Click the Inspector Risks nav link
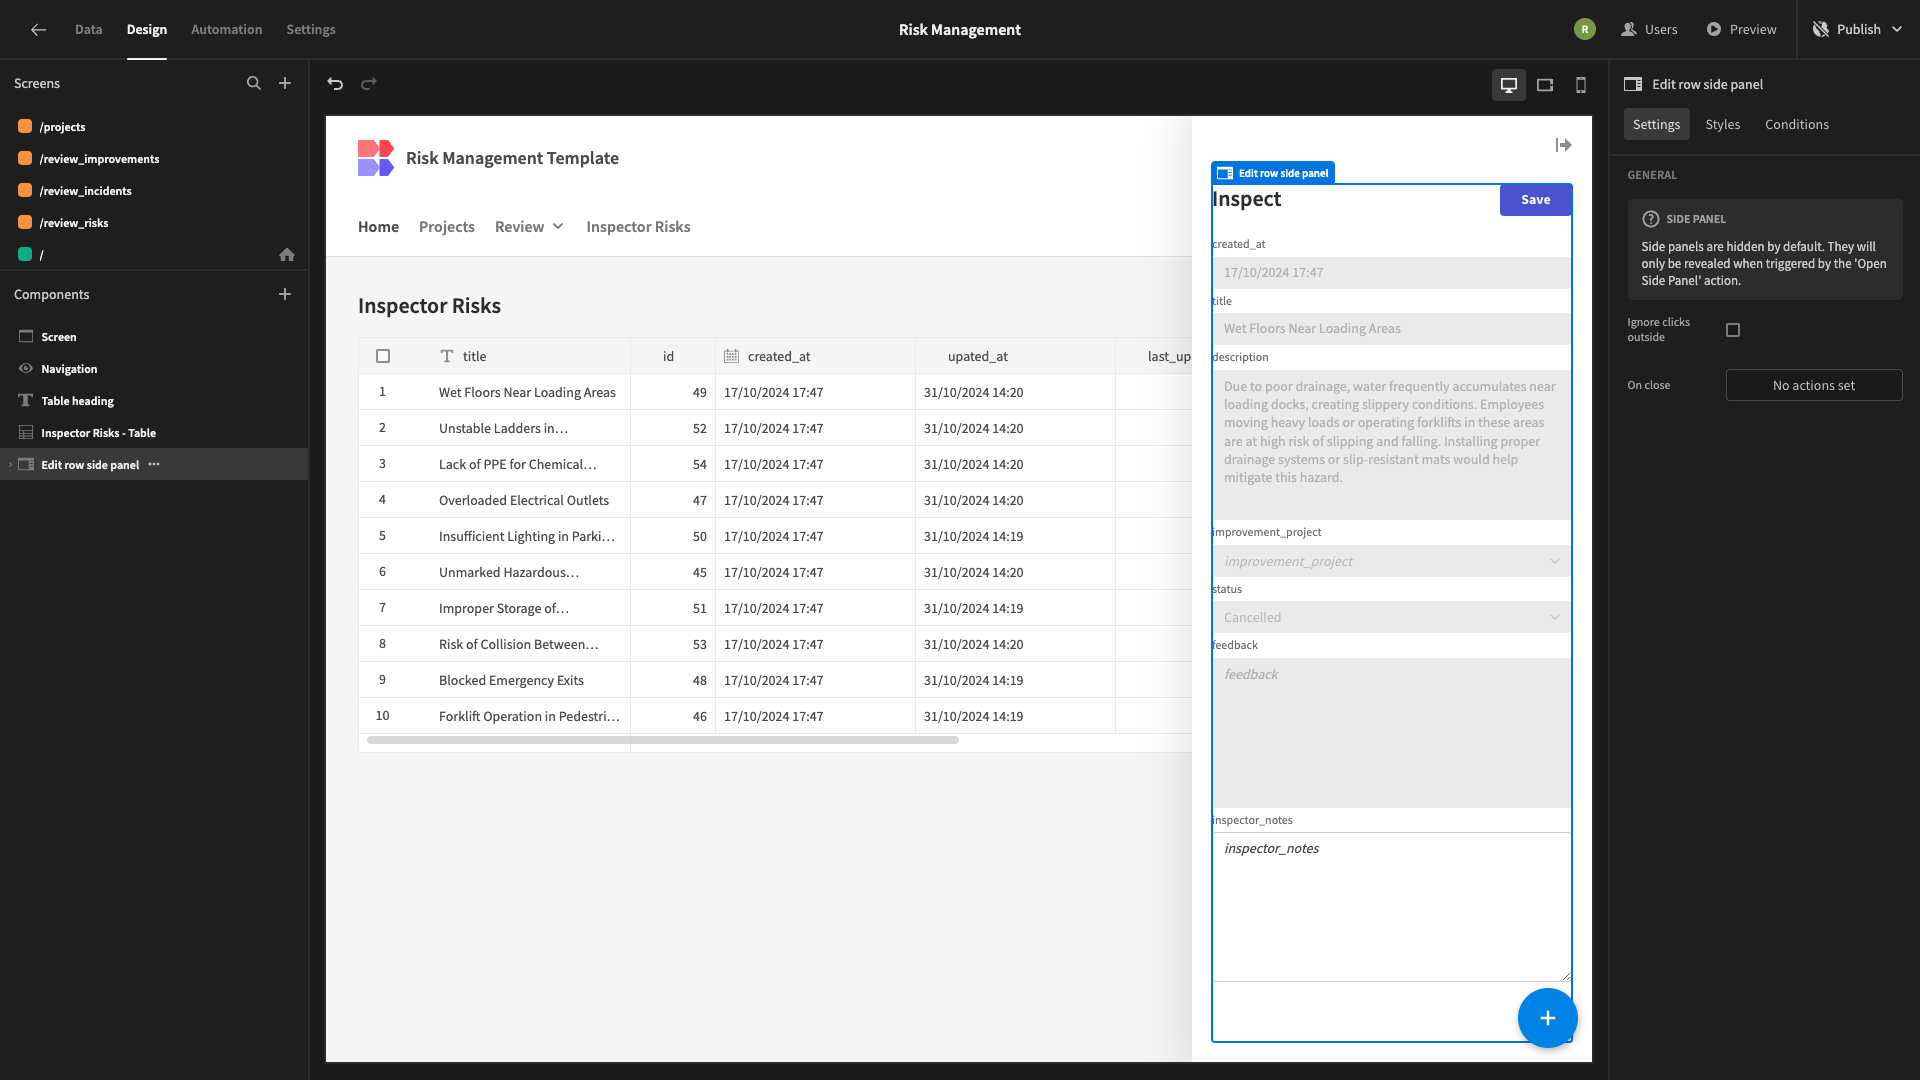The height and width of the screenshot is (1080, 1920). pos(638,227)
